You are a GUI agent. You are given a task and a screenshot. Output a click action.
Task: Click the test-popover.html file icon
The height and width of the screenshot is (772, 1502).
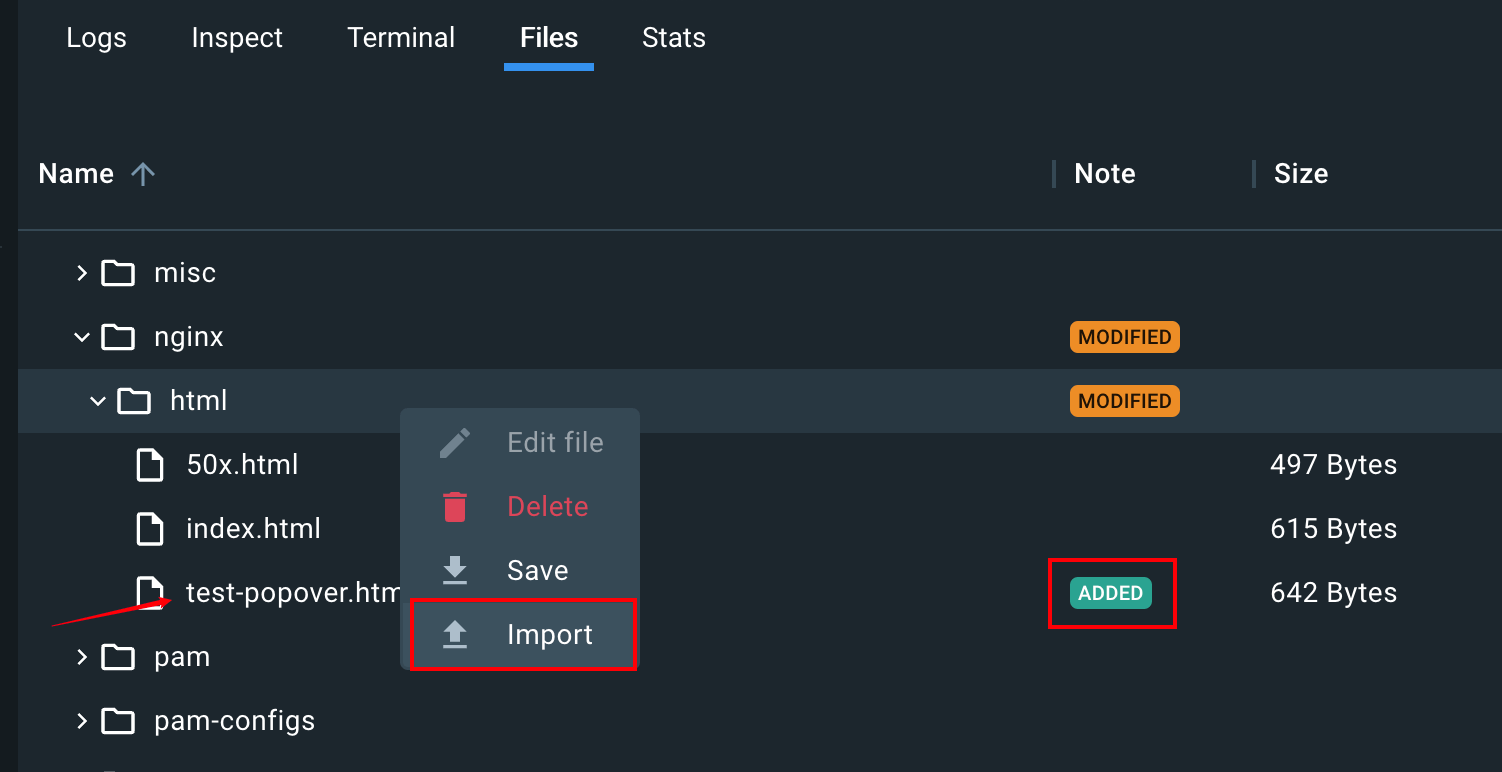click(x=149, y=592)
